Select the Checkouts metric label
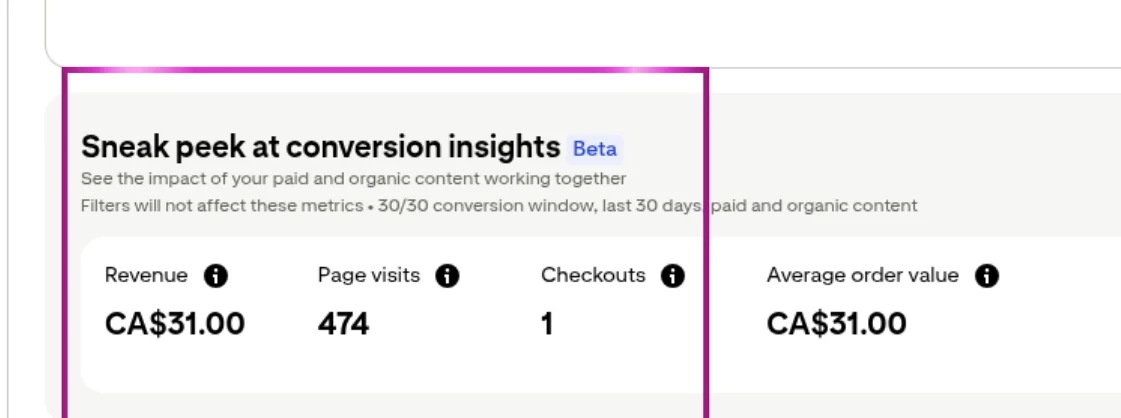1121x418 pixels. pos(593,276)
